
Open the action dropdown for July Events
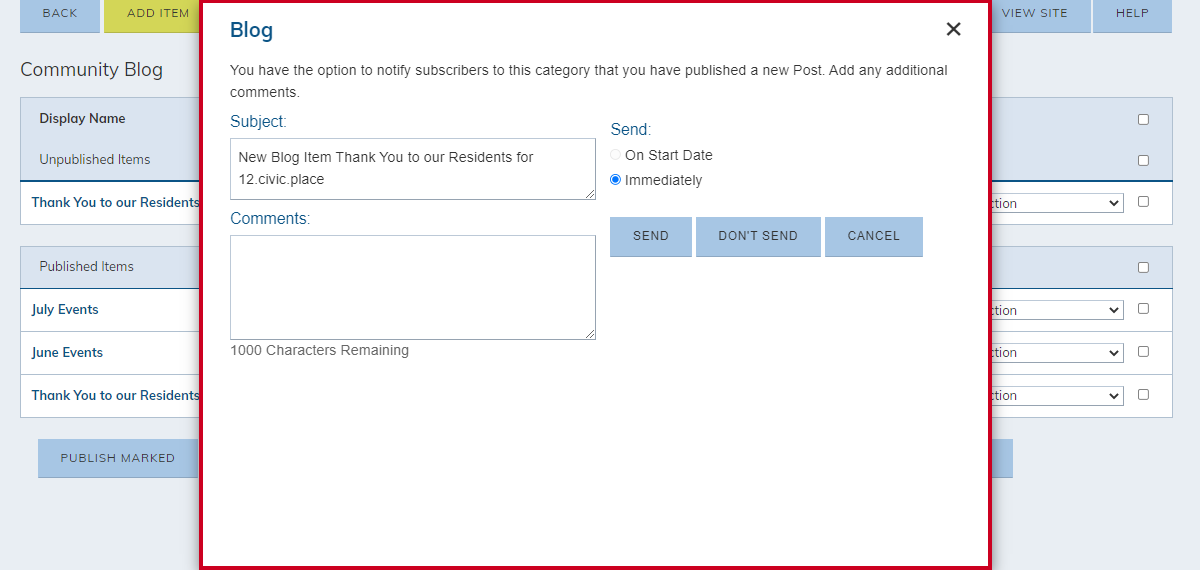coord(1056,310)
